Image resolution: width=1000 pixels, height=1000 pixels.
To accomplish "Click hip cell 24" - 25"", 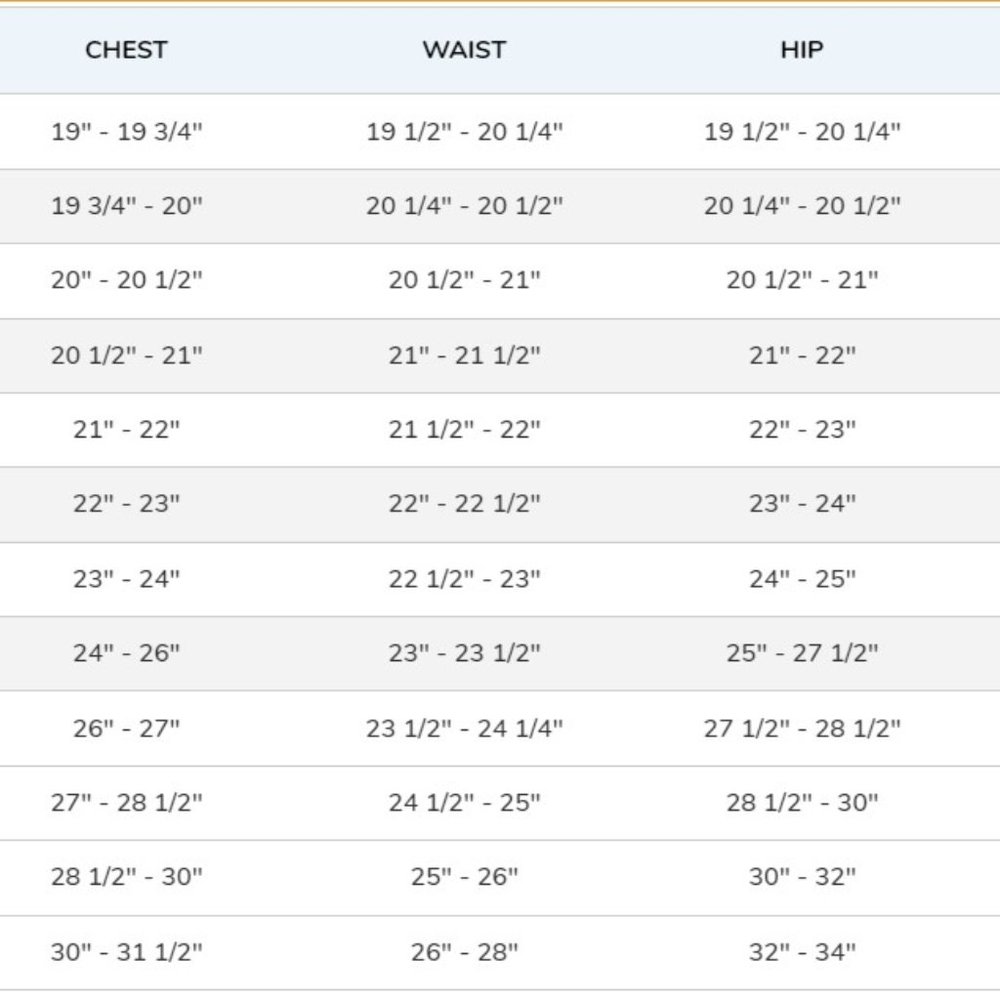I will (802, 579).
